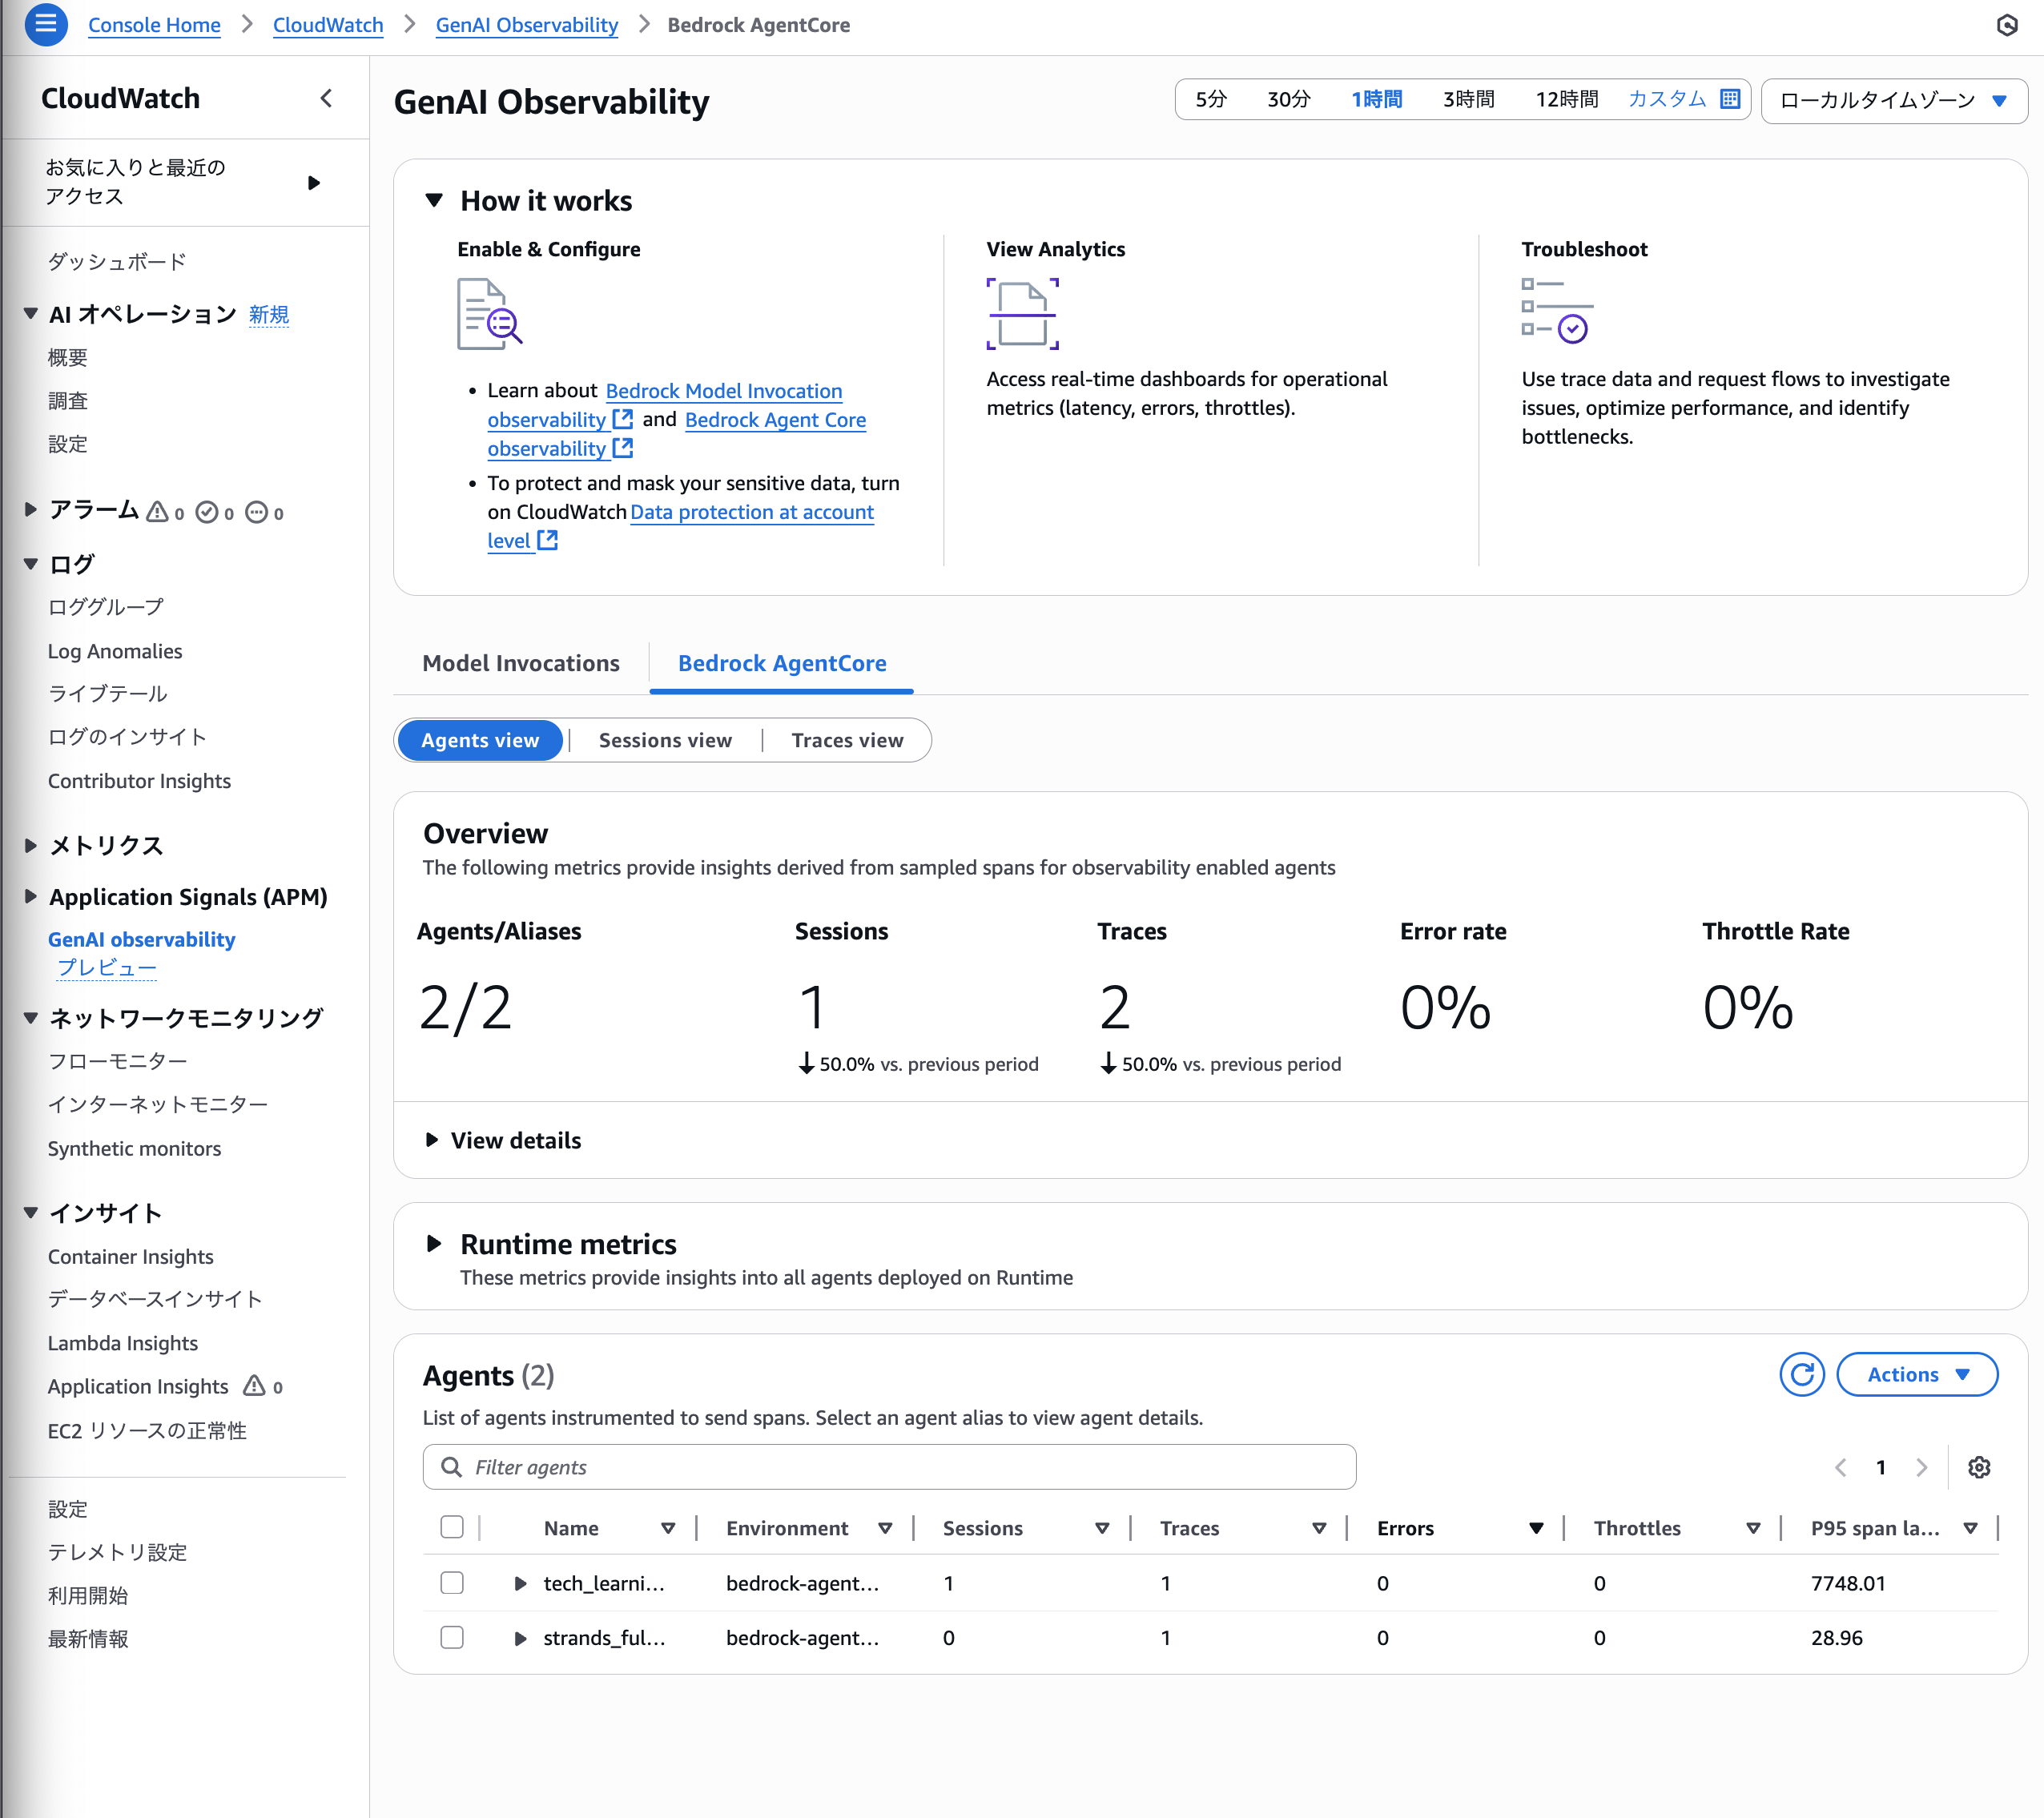Expand the Runtime metrics section

[434, 1243]
